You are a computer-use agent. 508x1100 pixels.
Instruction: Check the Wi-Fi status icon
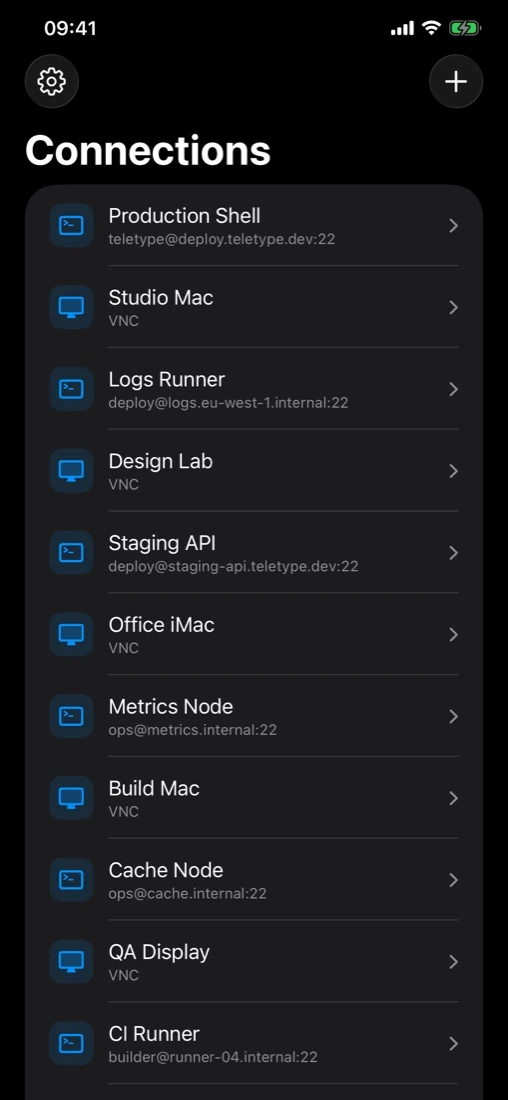click(x=432, y=28)
